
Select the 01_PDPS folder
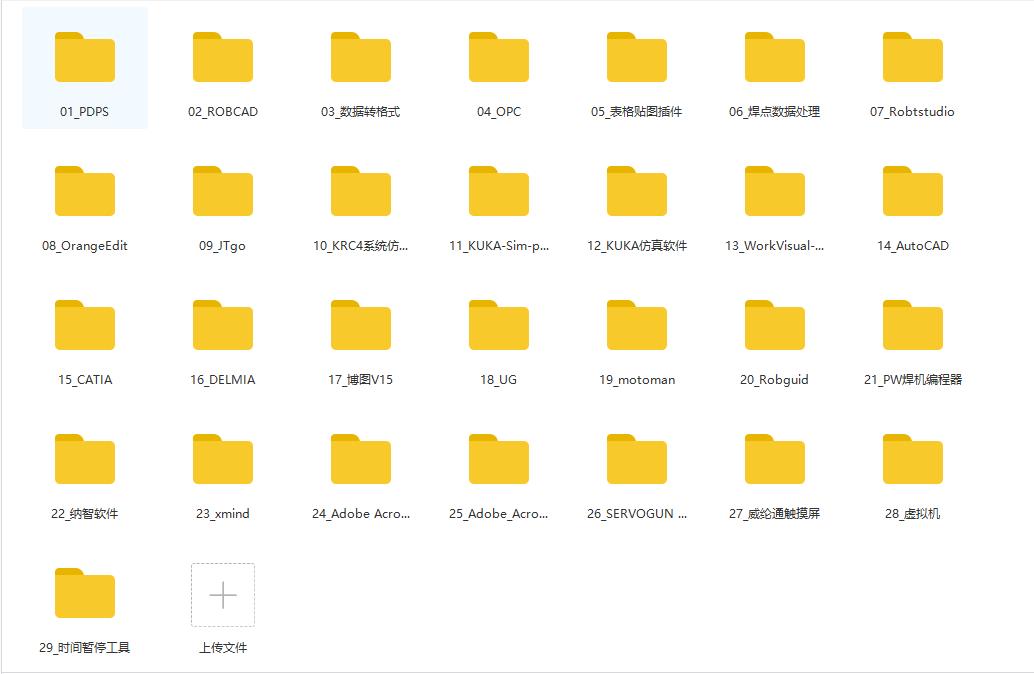[85, 58]
